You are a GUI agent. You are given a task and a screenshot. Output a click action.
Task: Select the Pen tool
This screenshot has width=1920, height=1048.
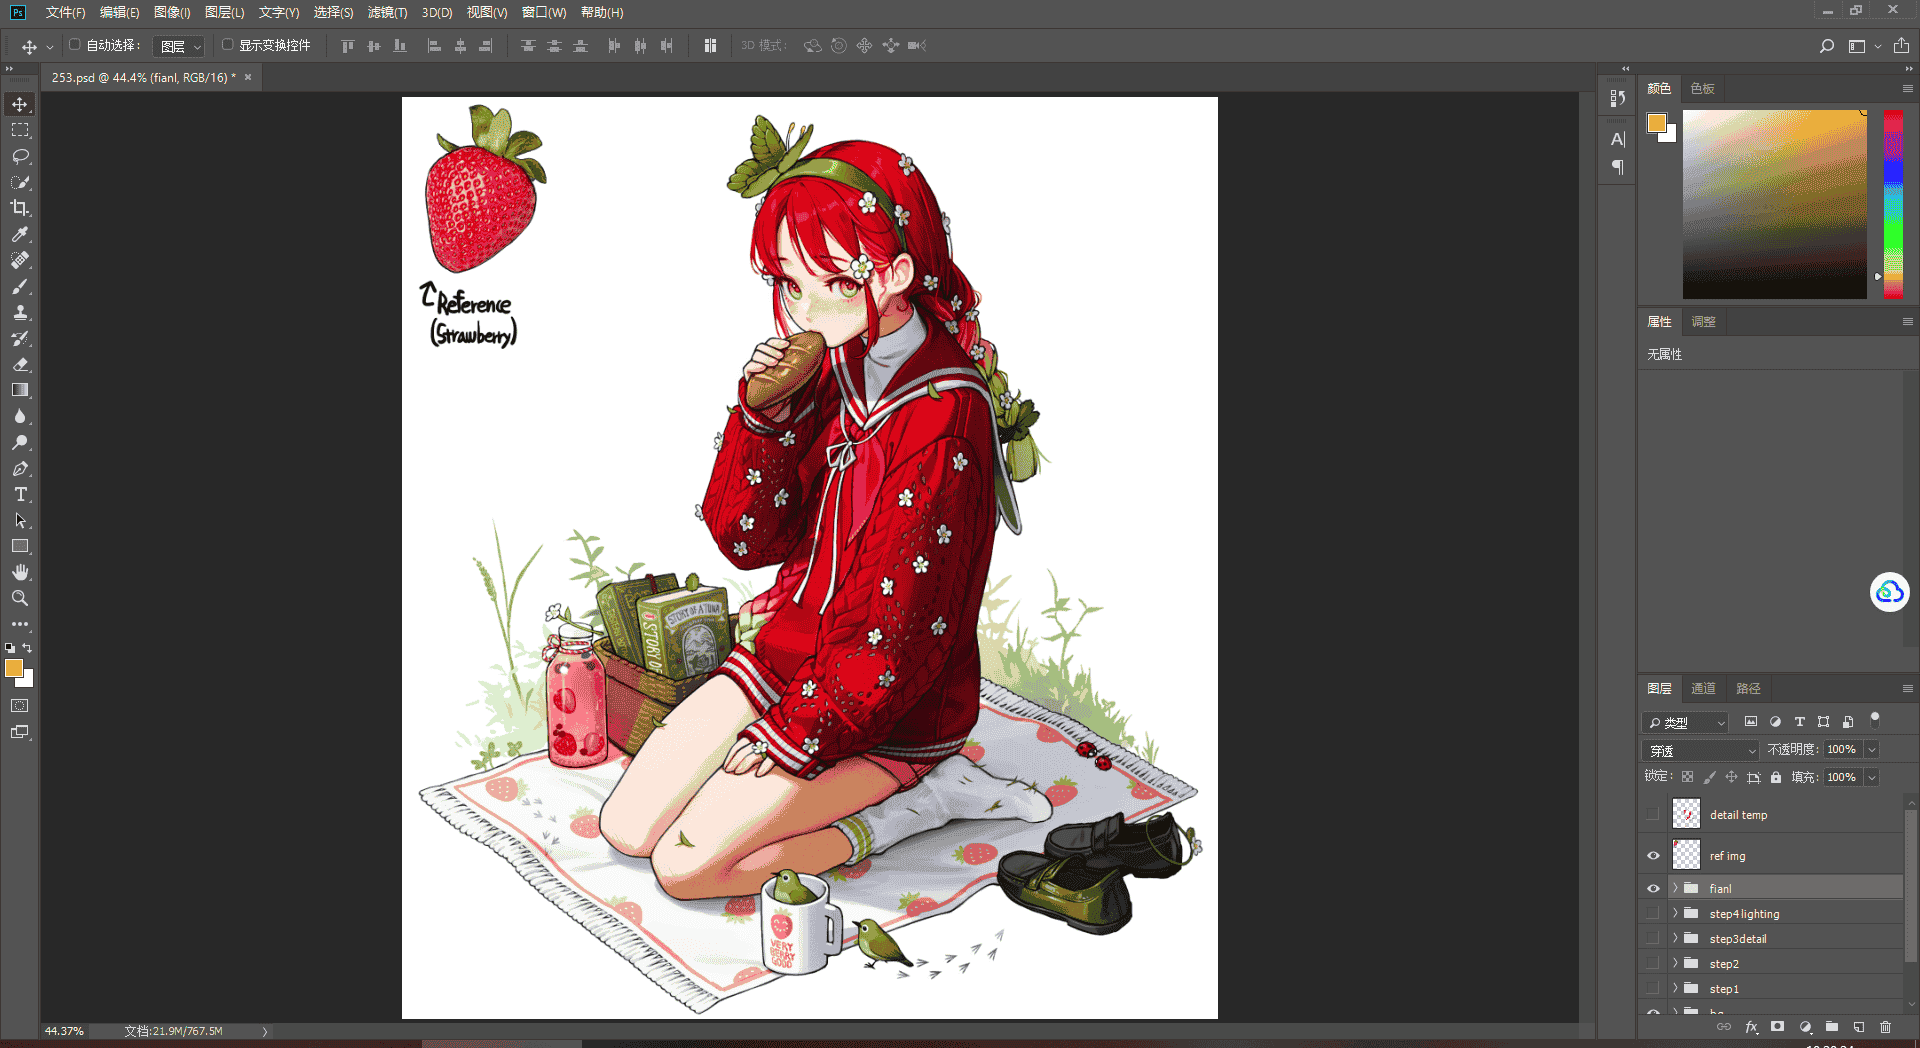20,468
